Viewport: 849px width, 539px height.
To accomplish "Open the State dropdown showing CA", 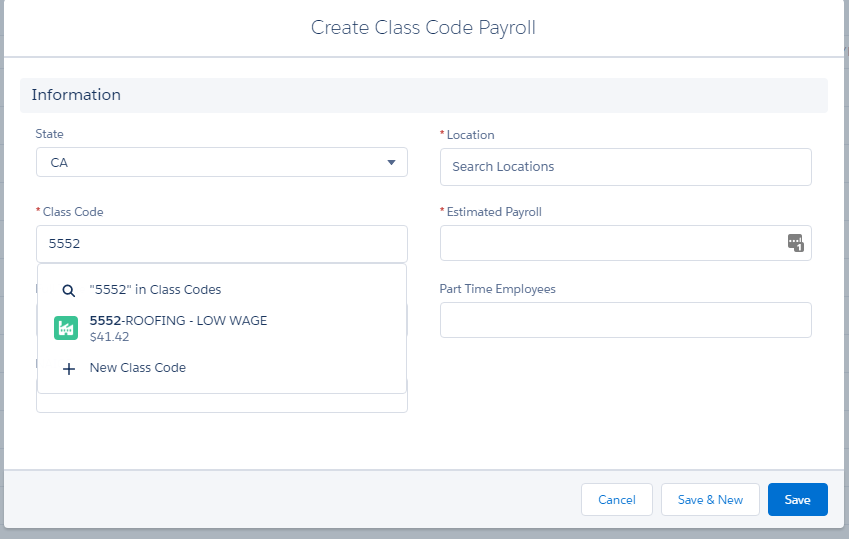I will click(x=221, y=162).
